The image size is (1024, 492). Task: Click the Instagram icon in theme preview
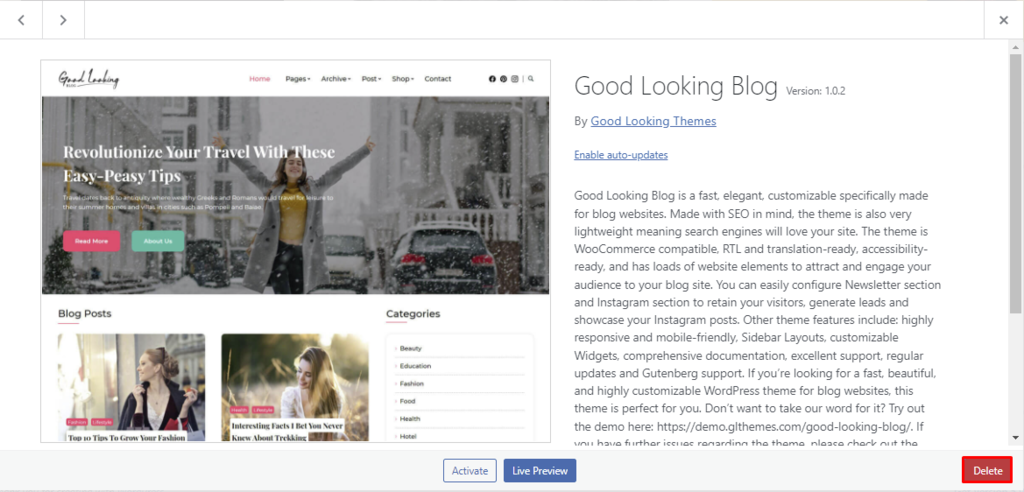[515, 79]
